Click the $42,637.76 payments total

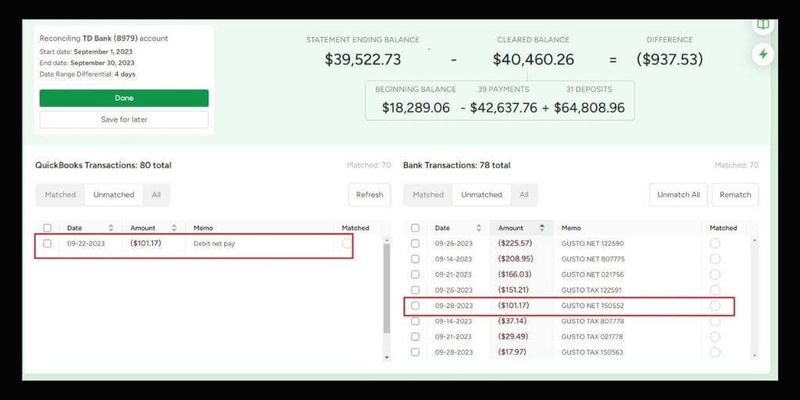(504, 108)
